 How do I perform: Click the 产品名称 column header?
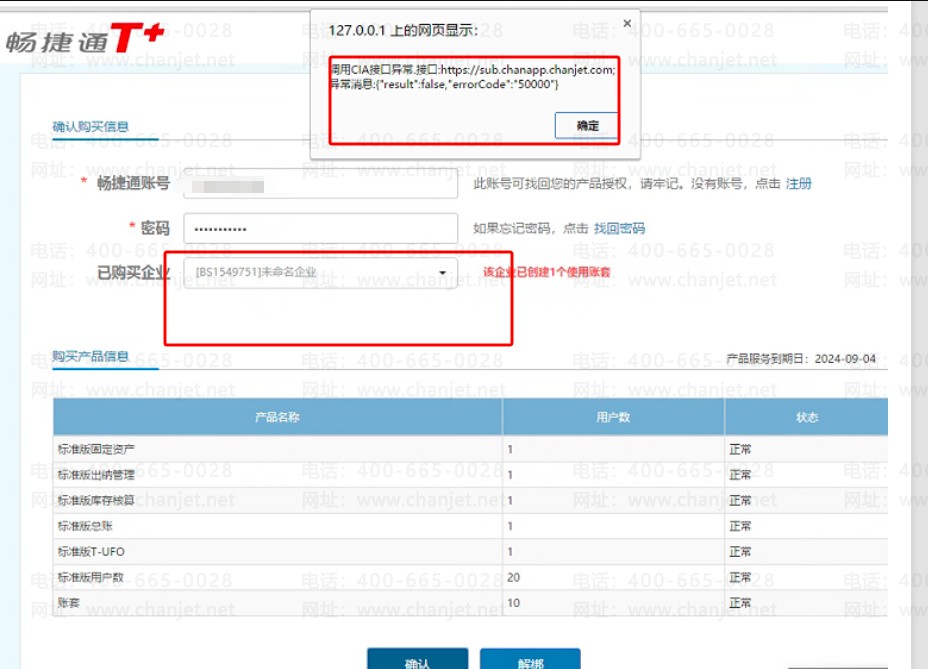[277, 418]
